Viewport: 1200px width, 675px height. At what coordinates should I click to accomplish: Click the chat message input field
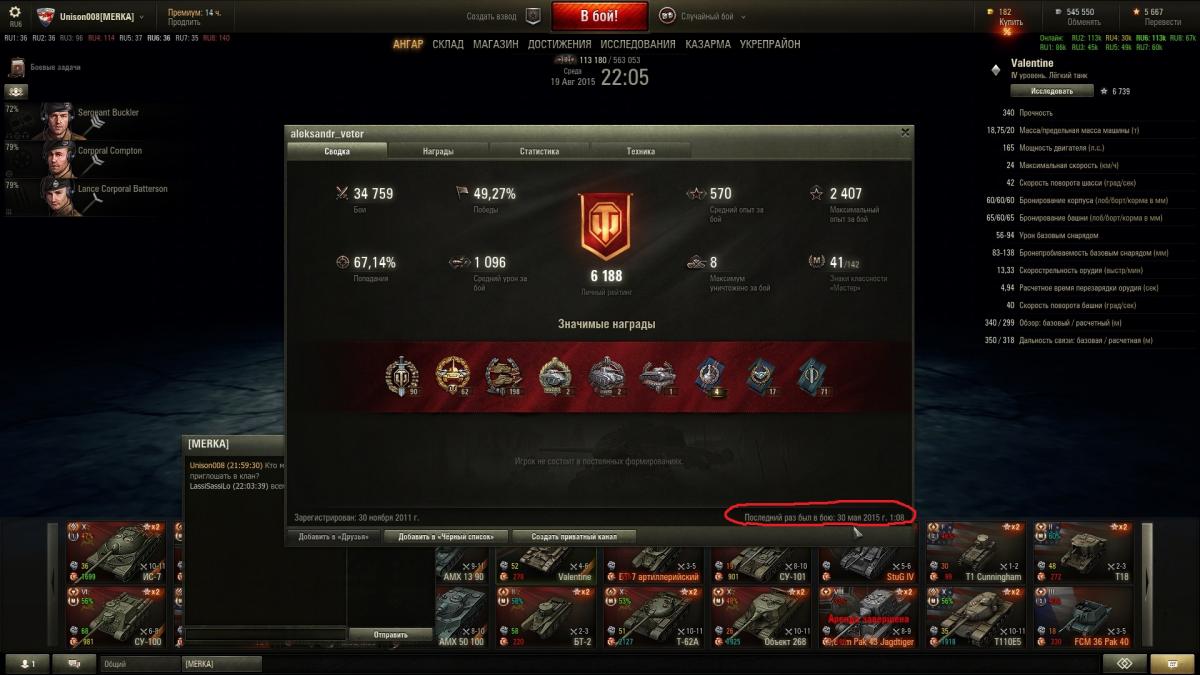(x=266, y=634)
